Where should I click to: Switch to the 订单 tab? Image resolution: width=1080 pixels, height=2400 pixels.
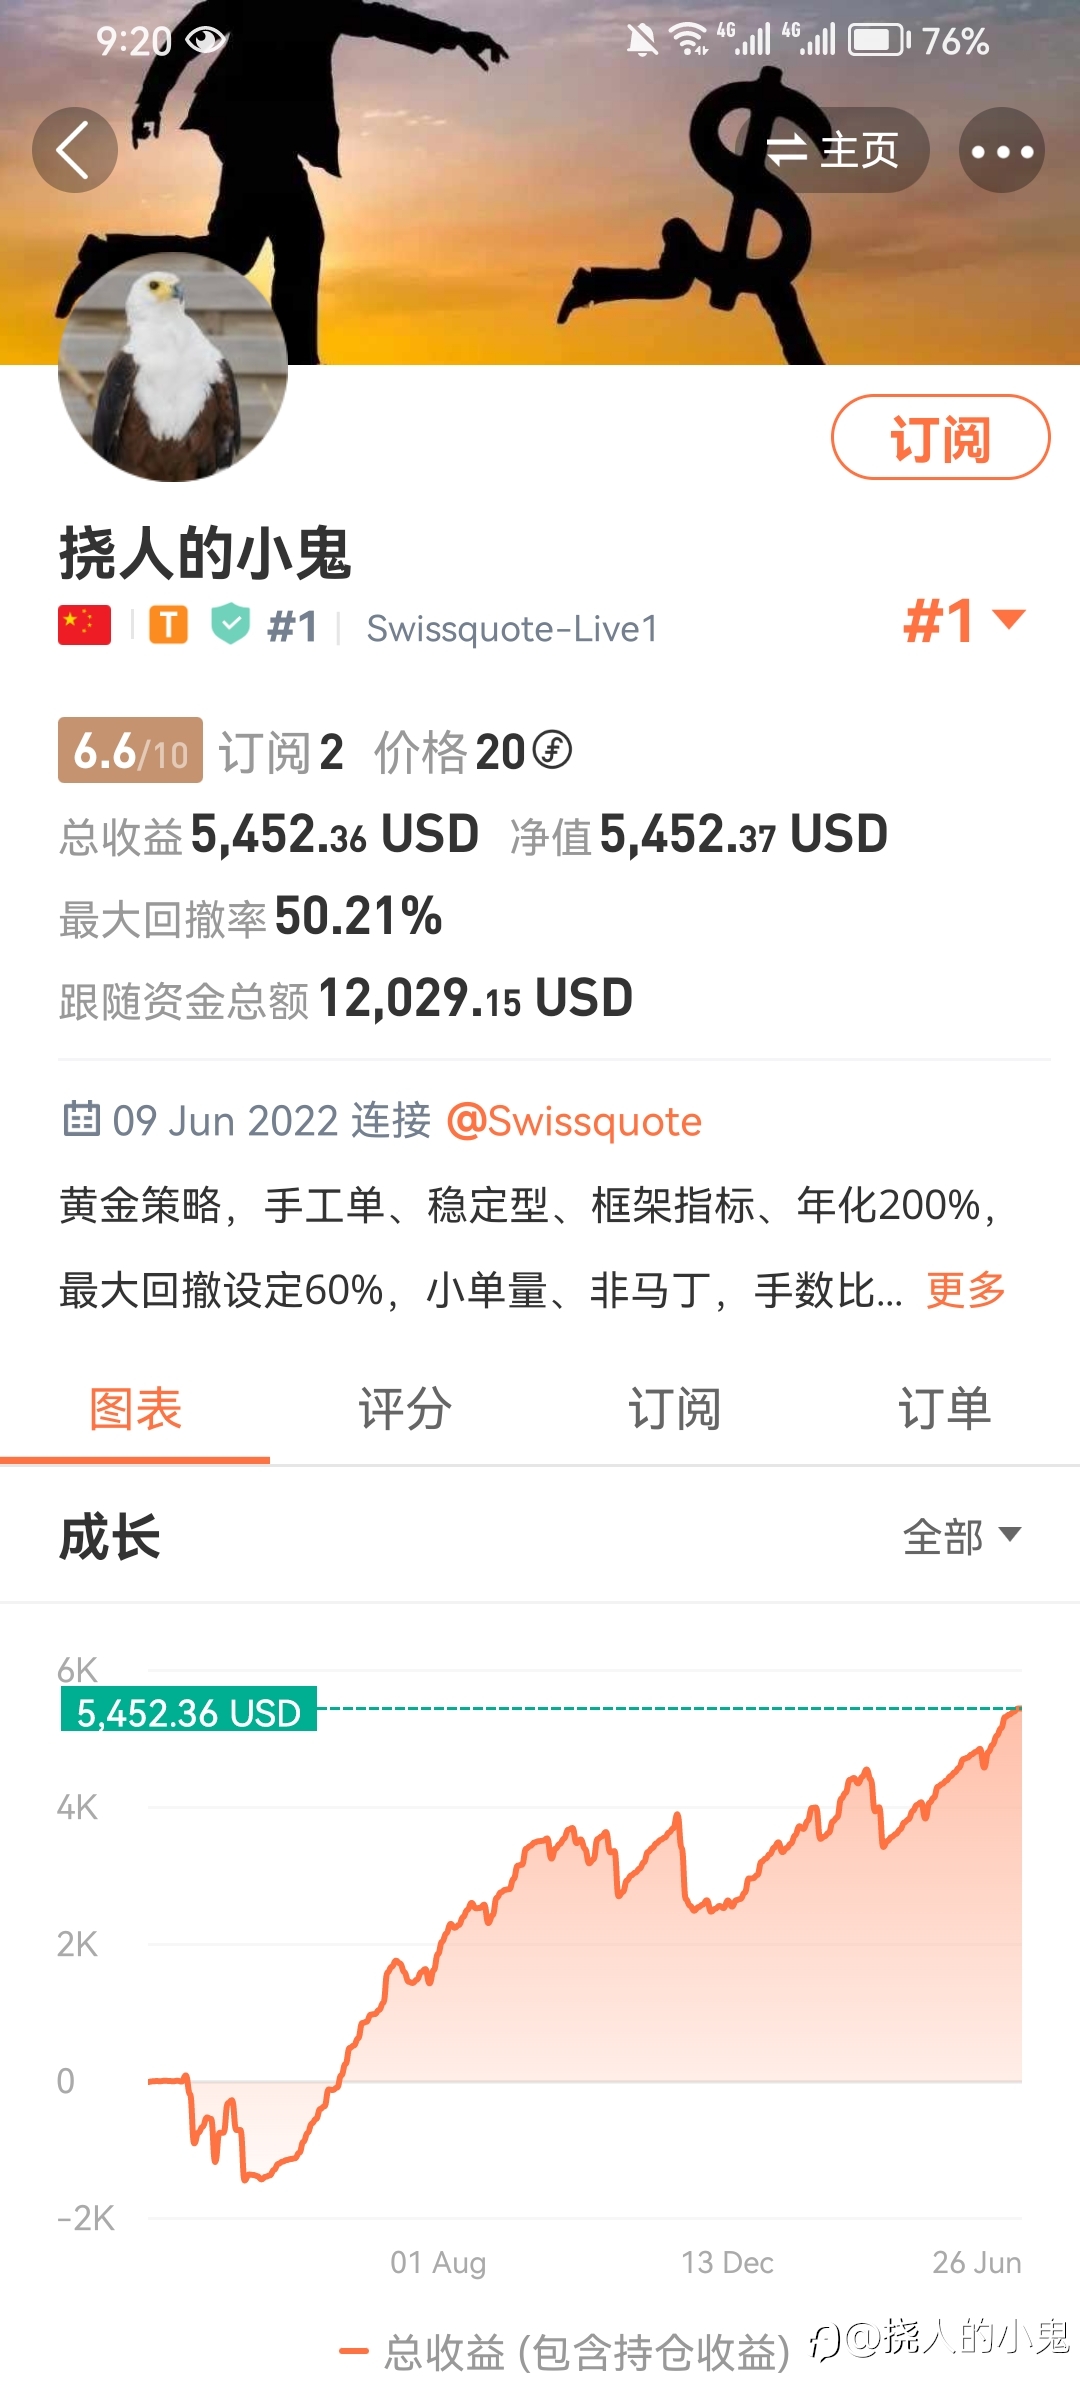pos(944,1409)
